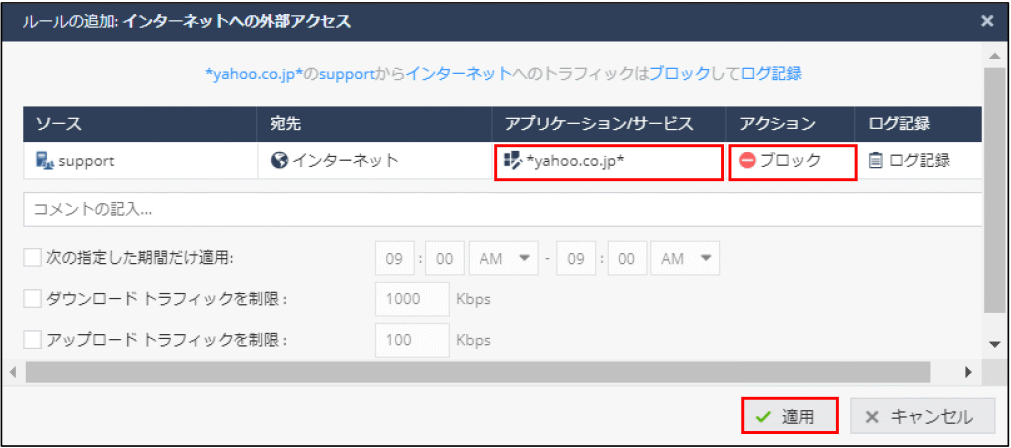Enable 次の指定した期間だけ適用 checkbox
Image resolution: width=1011 pixels, height=448 pixels.
pos(33,258)
